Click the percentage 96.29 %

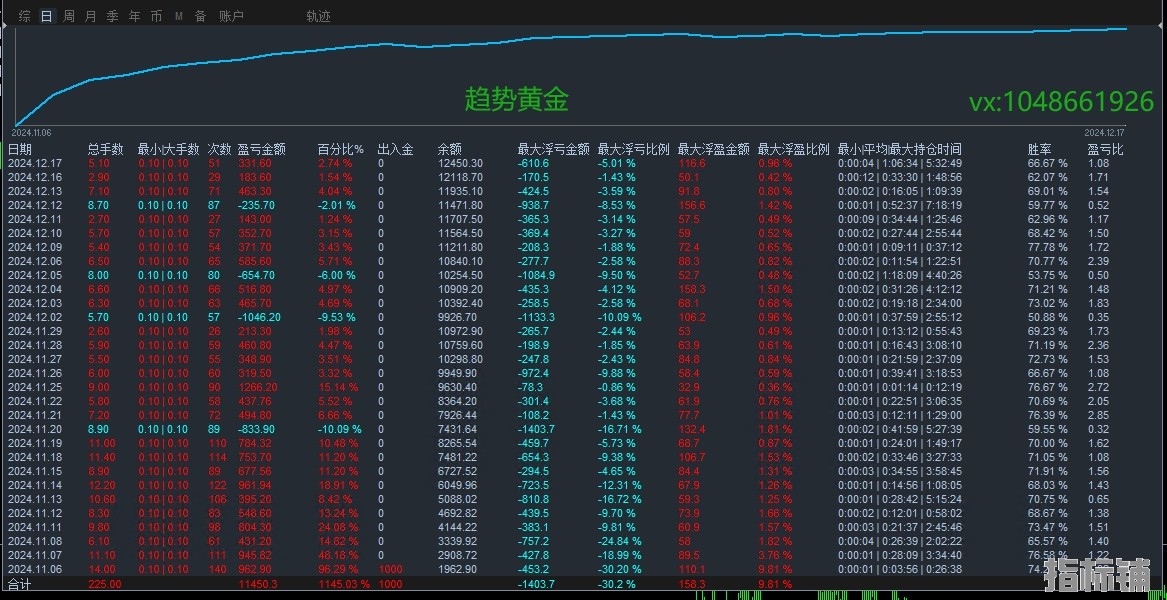coord(340,569)
